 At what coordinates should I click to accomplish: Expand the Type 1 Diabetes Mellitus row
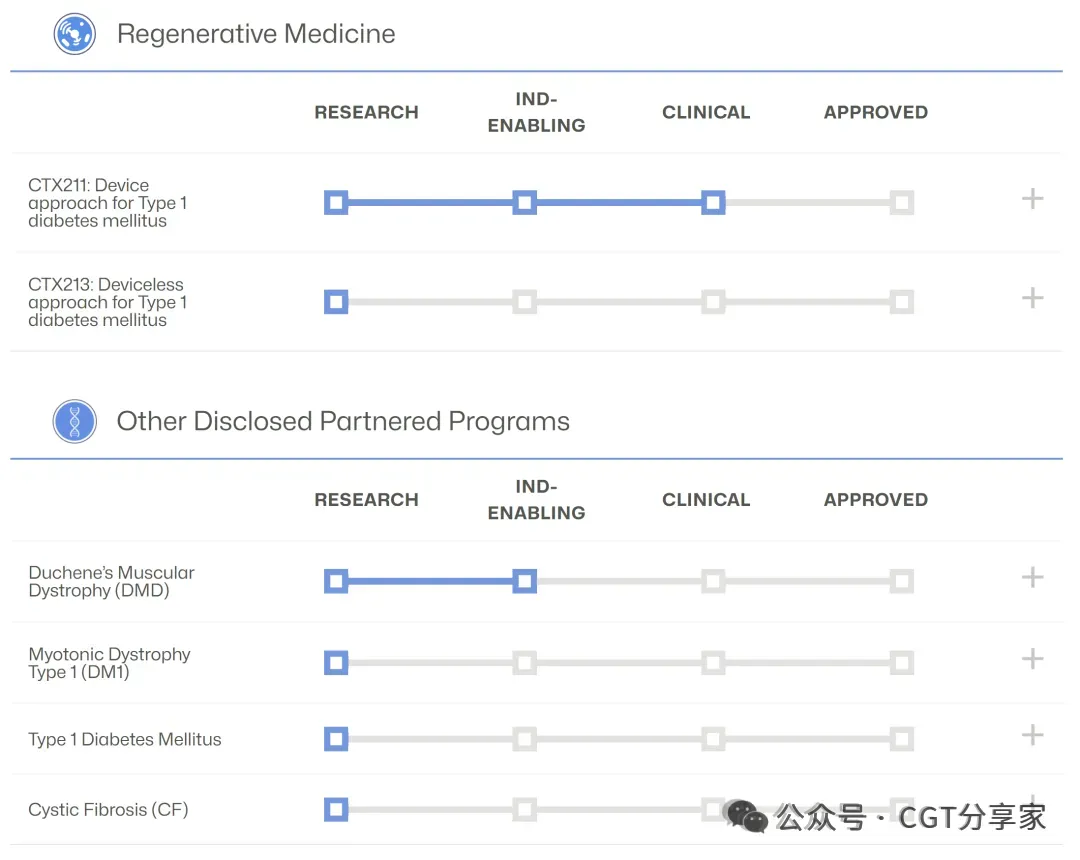[x=1032, y=736]
